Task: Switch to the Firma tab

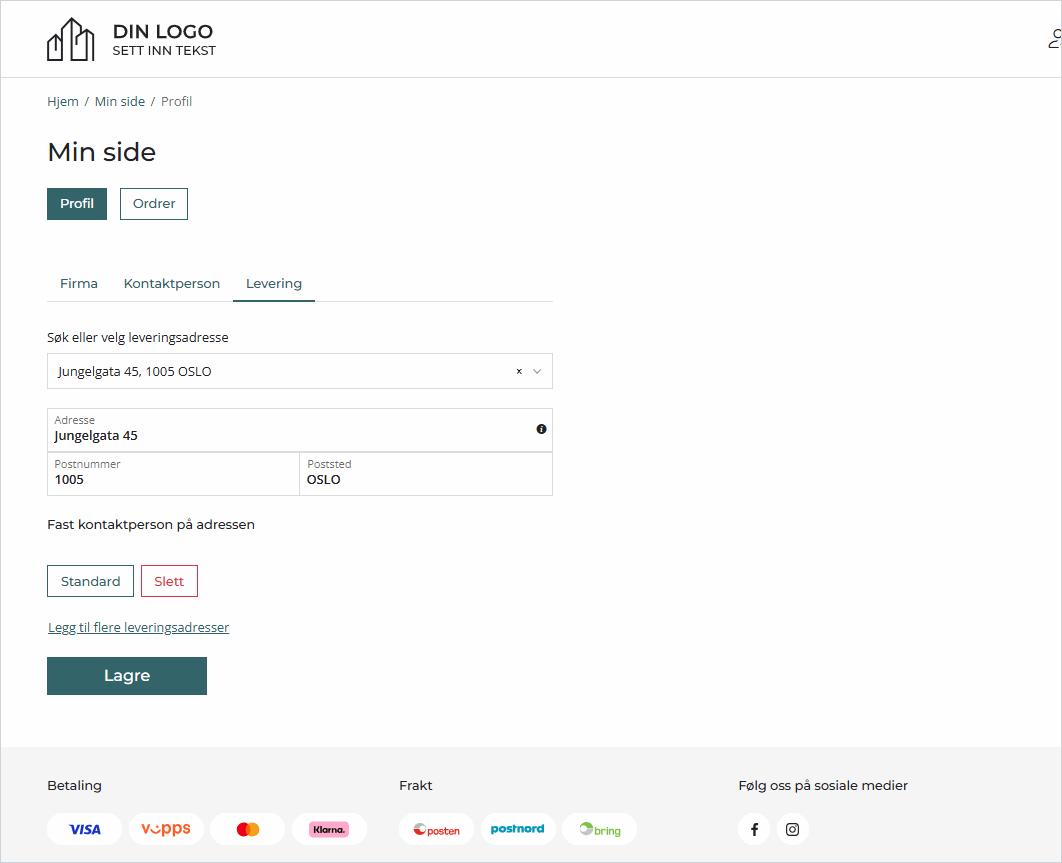Action: coord(79,283)
